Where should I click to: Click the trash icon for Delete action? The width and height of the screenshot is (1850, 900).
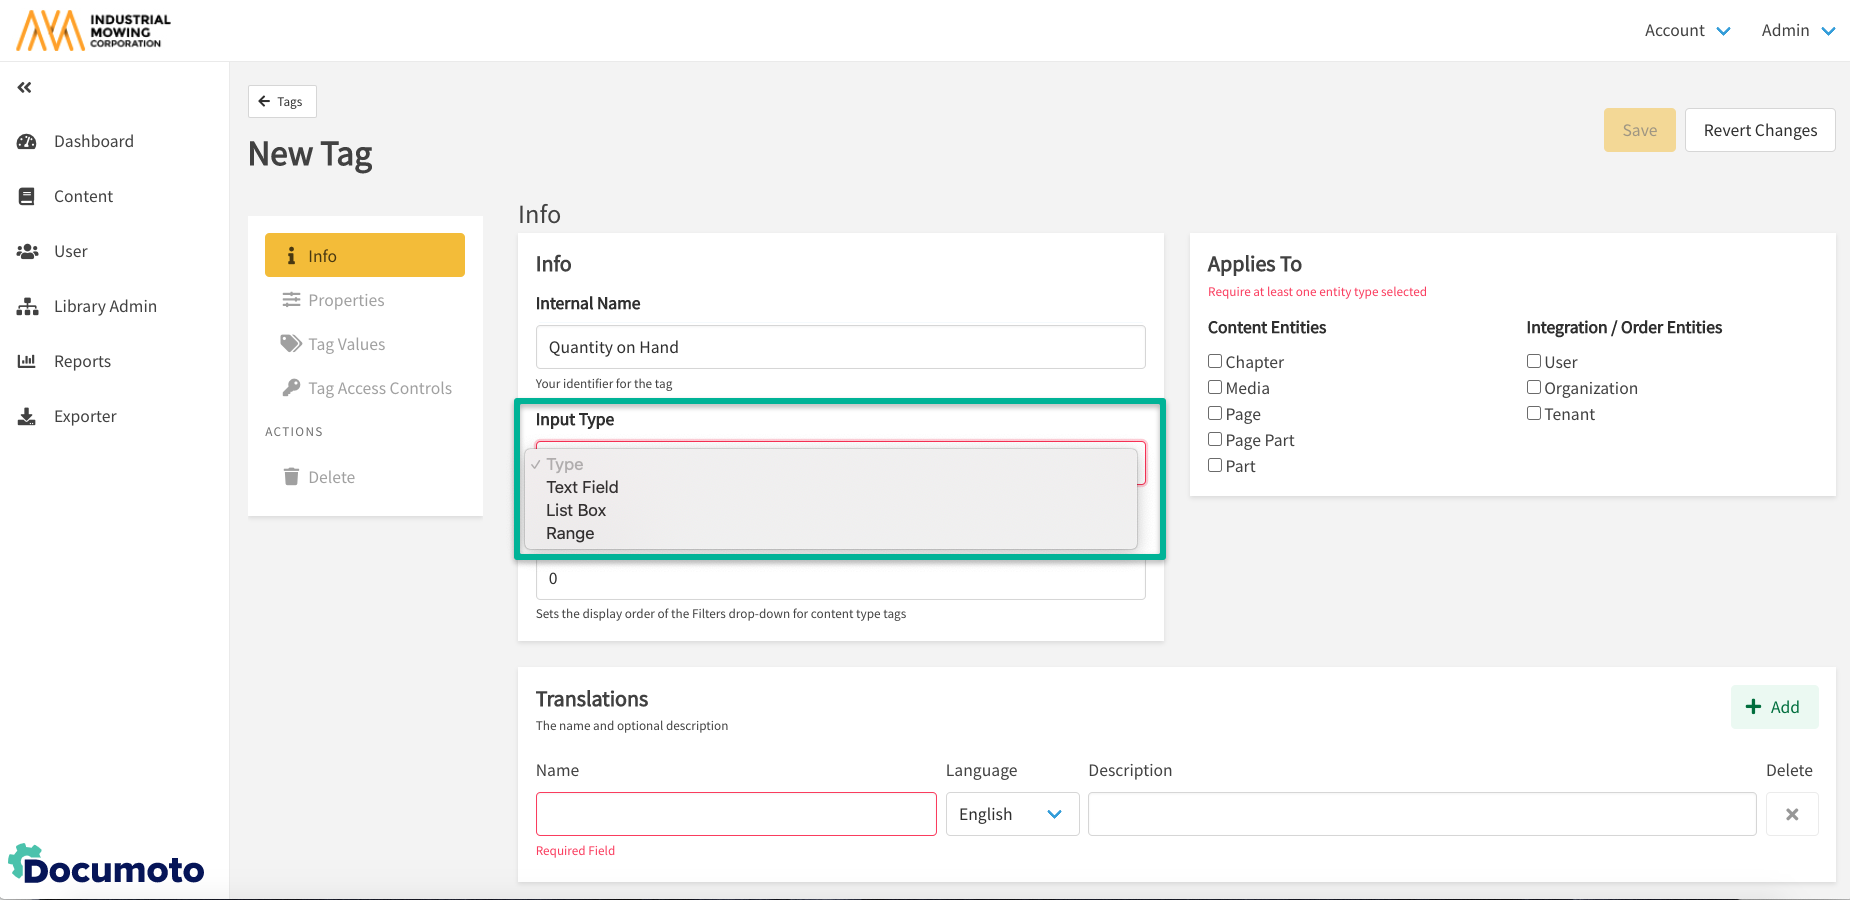[x=291, y=477]
